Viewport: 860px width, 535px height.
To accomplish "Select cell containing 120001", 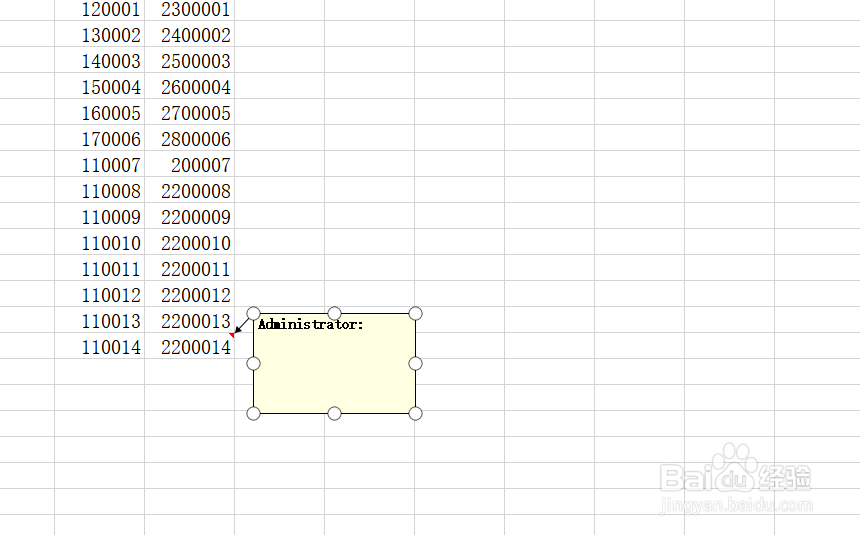I will click(x=100, y=10).
